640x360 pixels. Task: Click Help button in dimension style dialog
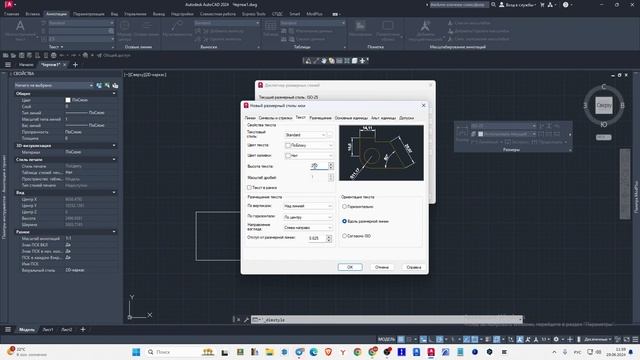click(413, 267)
